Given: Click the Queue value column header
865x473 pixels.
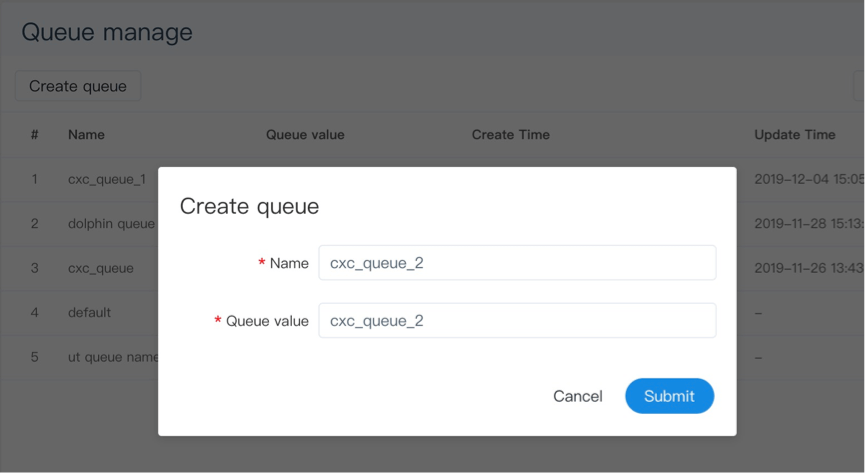Looking at the screenshot, I should [305, 135].
